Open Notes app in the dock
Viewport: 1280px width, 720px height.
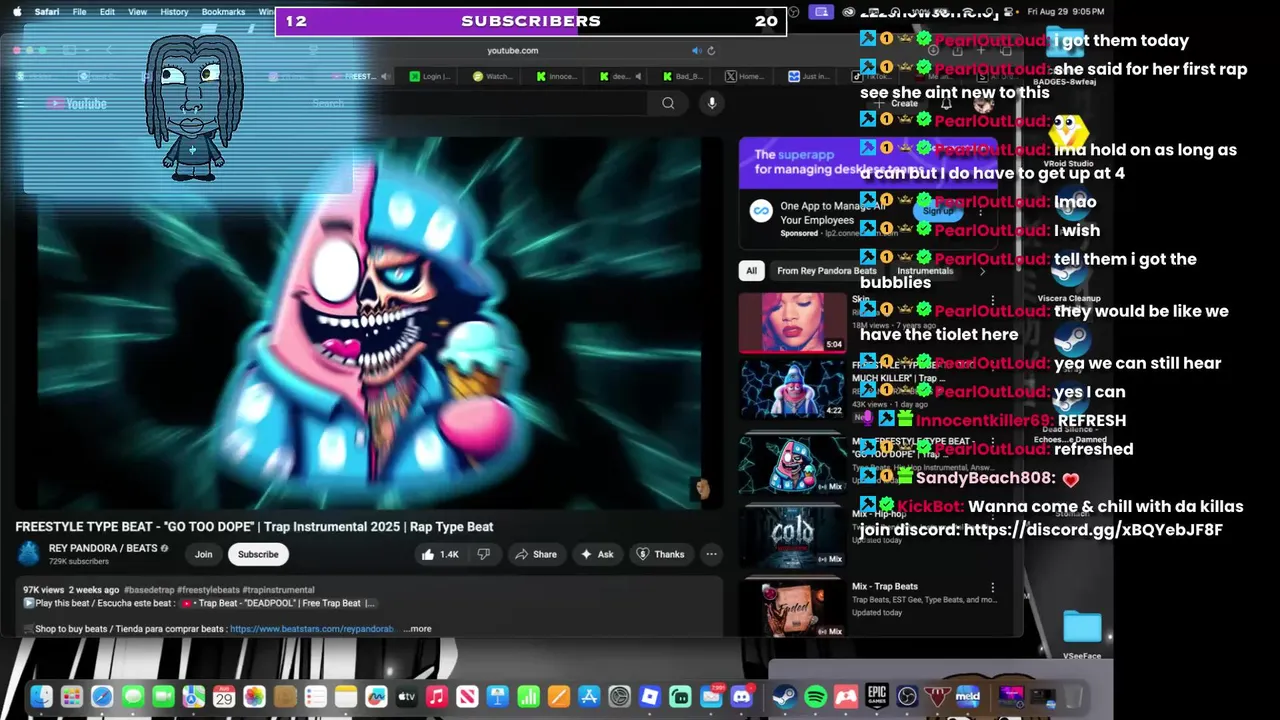[346, 697]
